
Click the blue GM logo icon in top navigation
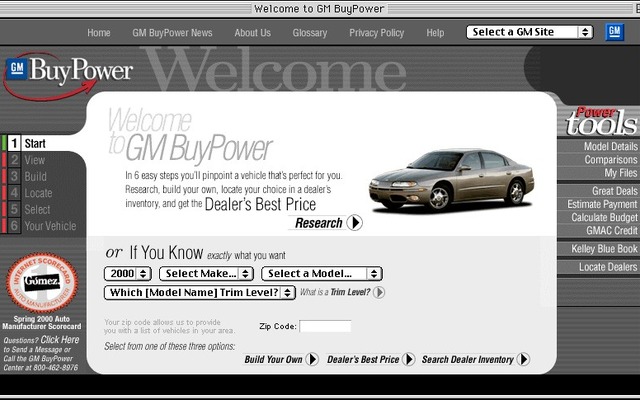point(614,32)
